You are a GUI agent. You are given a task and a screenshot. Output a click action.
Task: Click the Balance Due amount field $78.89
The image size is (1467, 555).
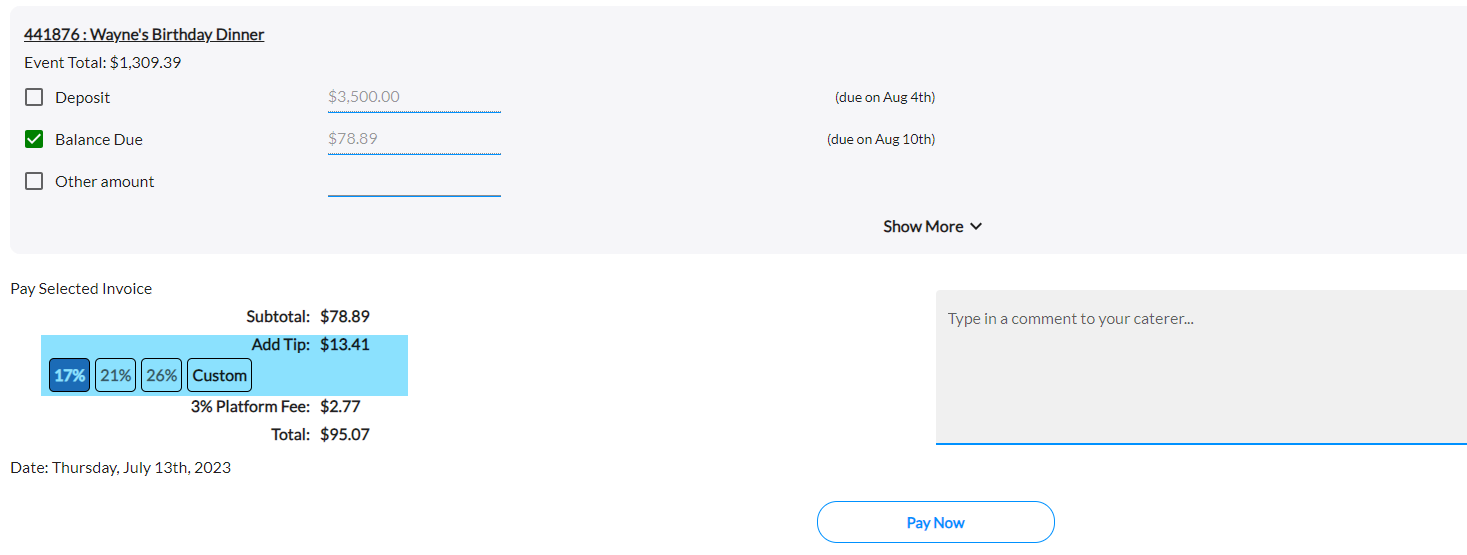point(414,139)
